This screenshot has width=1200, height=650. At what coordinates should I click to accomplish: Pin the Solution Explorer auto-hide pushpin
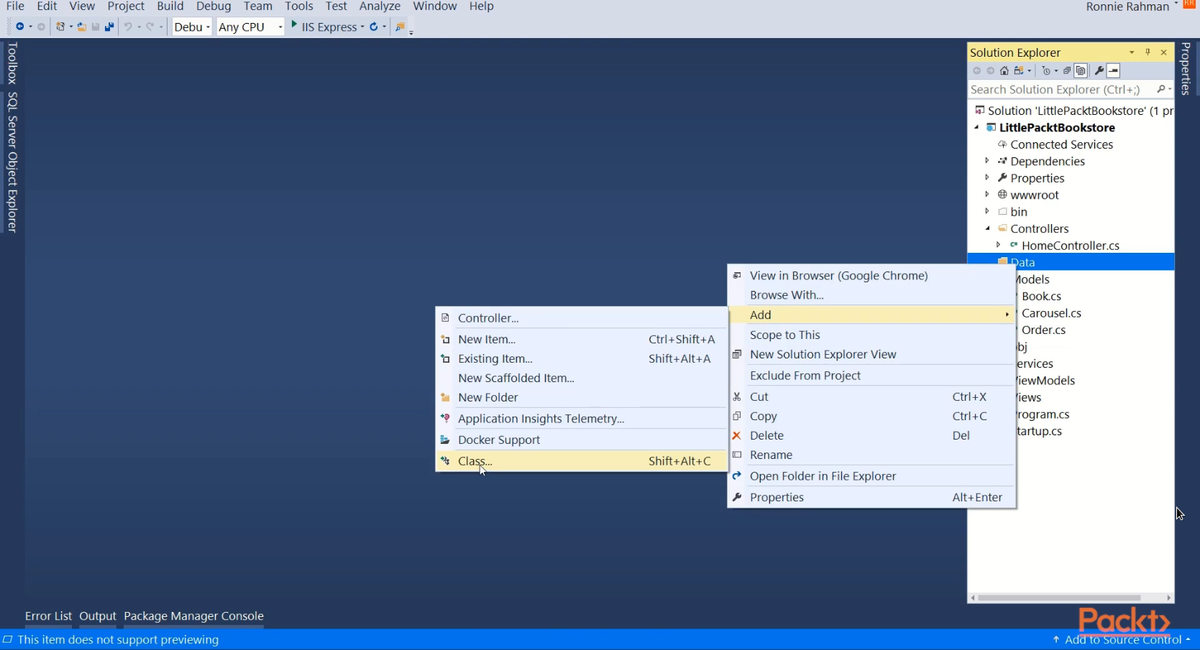(1147, 52)
